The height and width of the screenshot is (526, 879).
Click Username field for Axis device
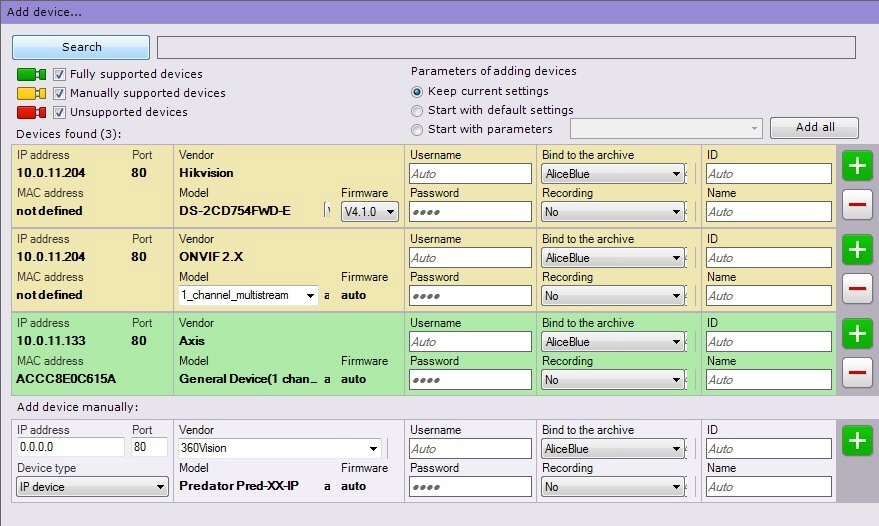point(470,342)
